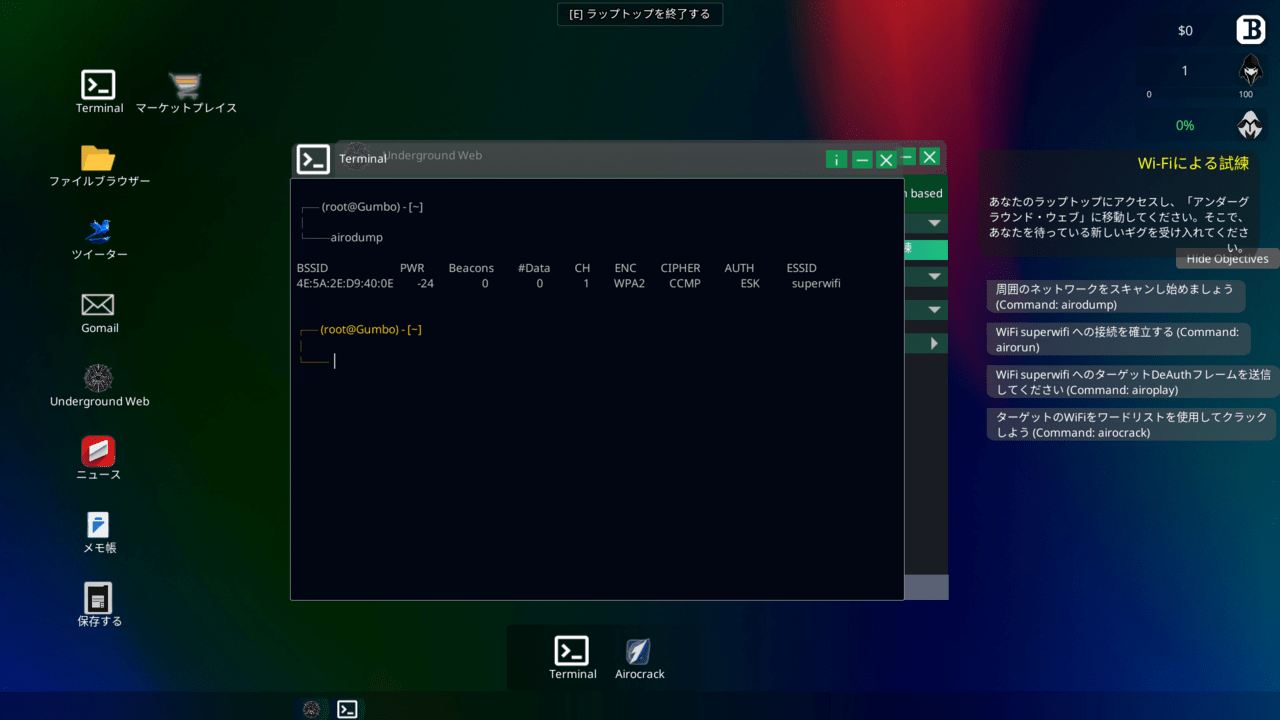Open the Terminal window info button

coord(837,159)
